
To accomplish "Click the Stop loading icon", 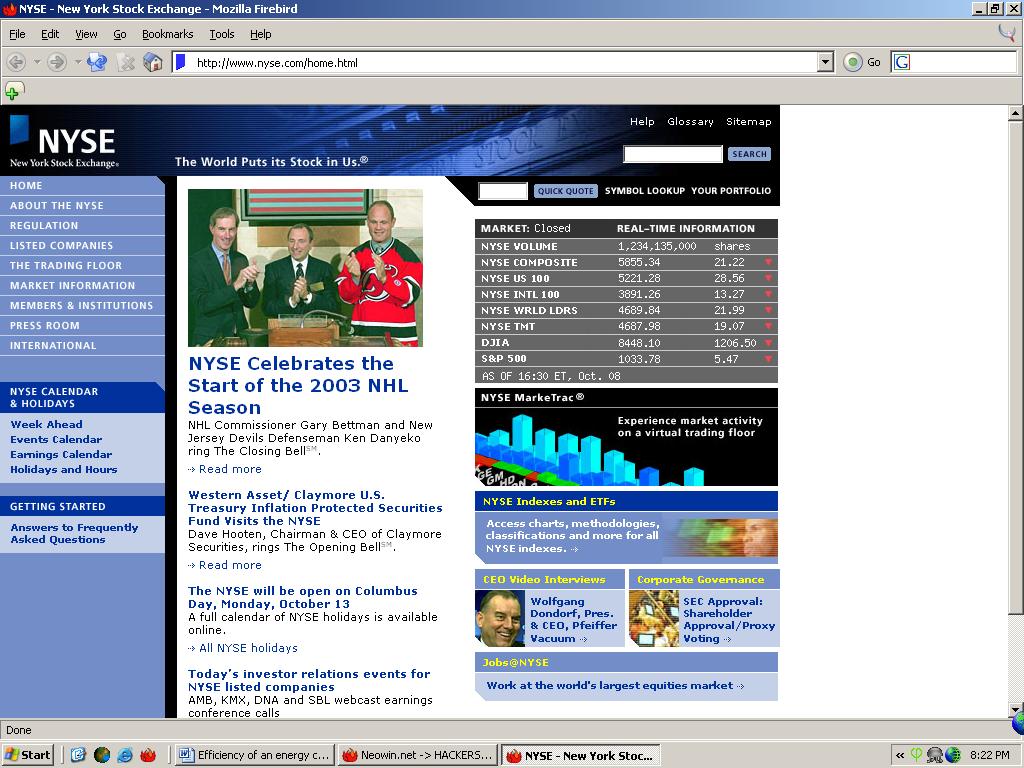I will click(125, 63).
